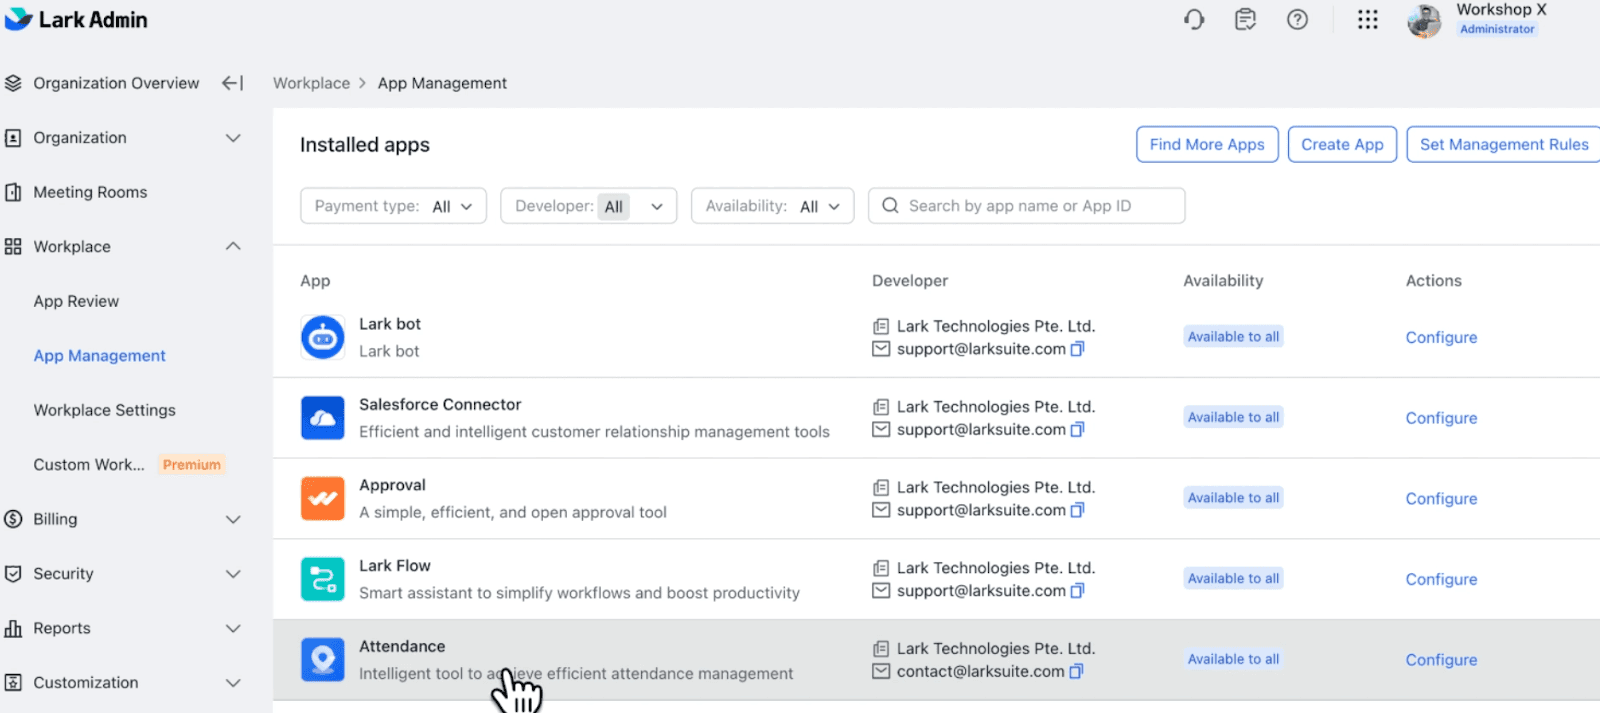Click the Organization Overview layers icon
This screenshot has width=1600, height=713.
(13, 83)
